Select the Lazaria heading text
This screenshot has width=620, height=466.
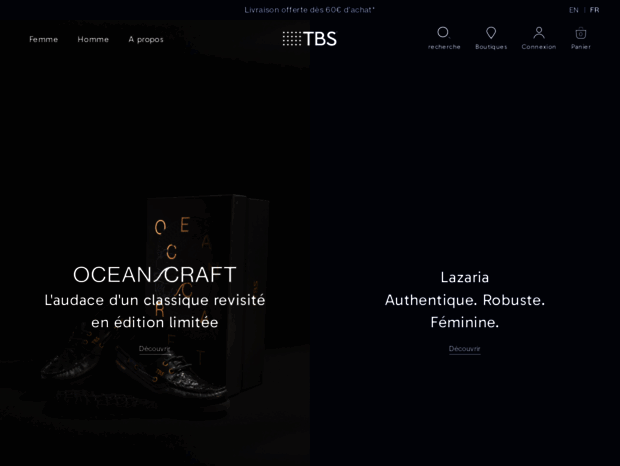465,277
